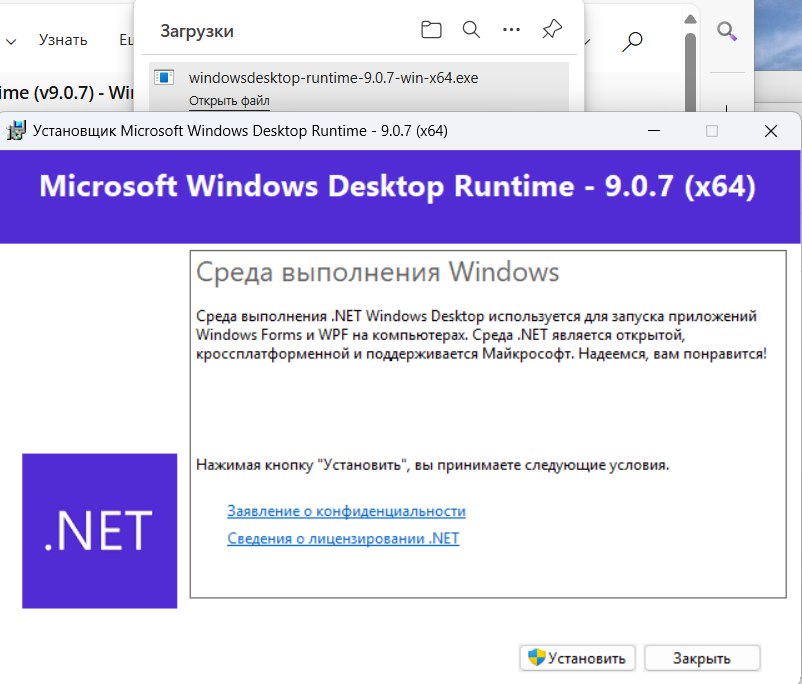Click the search icon in Загрузки panel

(x=471, y=30)
